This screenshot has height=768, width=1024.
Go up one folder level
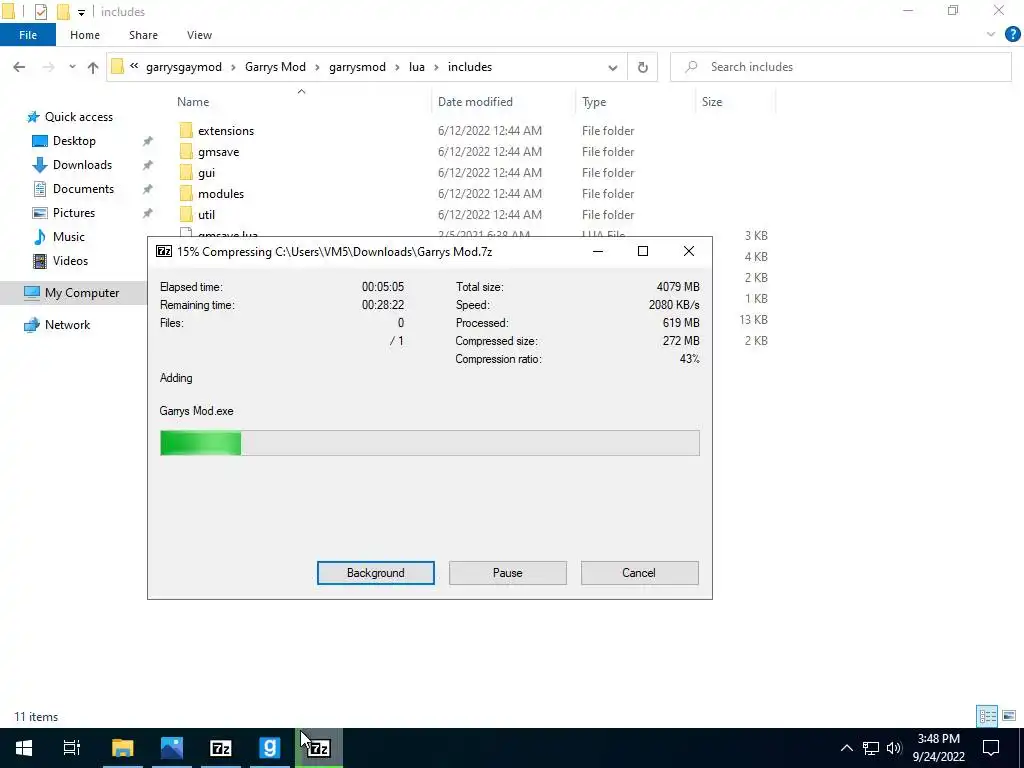[x=93, y=67]
